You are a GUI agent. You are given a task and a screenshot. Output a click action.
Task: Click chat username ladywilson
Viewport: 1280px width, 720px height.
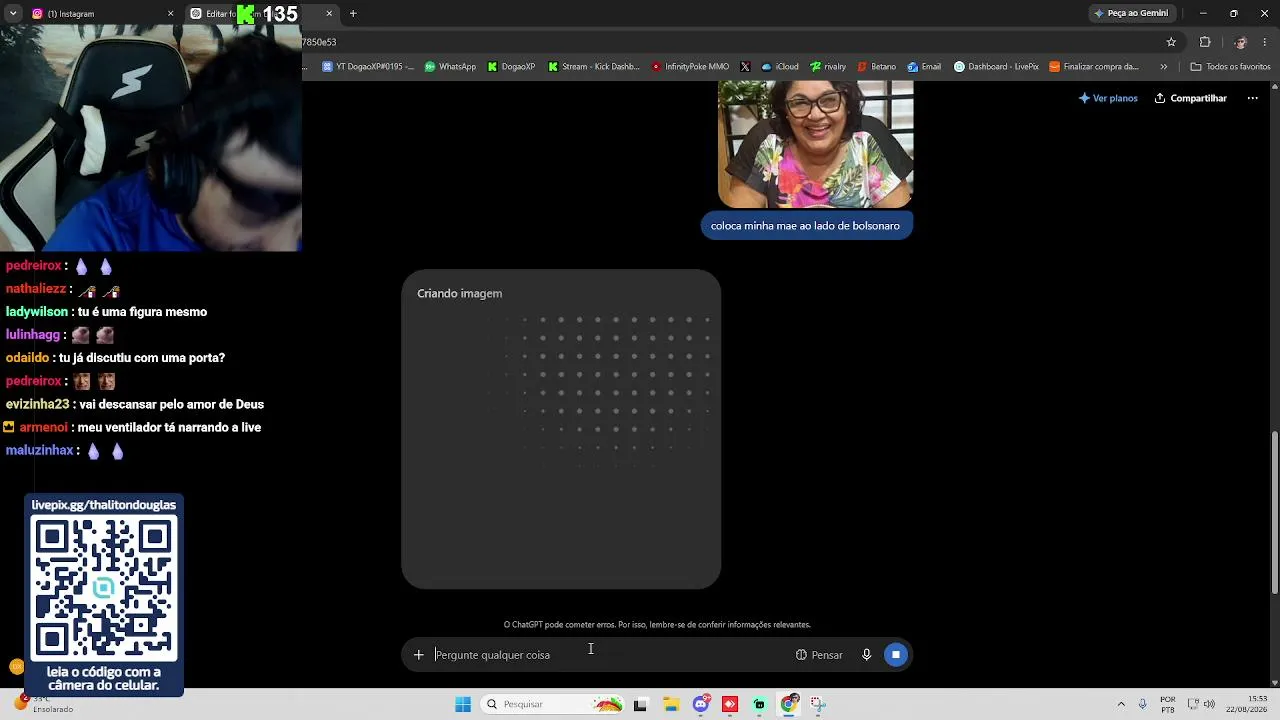click(x=37, y=312)
